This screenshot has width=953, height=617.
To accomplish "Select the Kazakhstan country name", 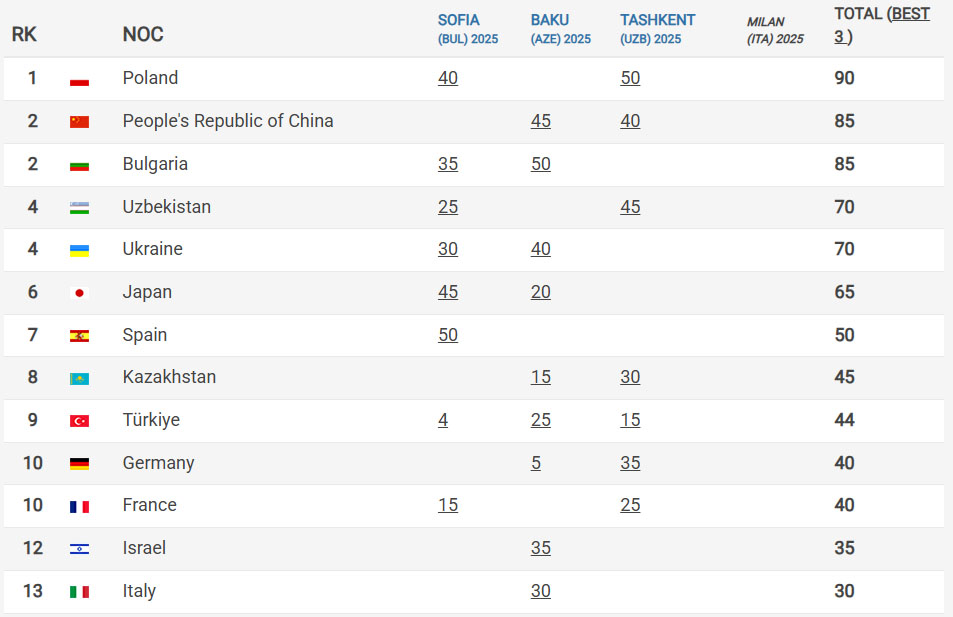I will pyautogui.click(x=169, y=377).
